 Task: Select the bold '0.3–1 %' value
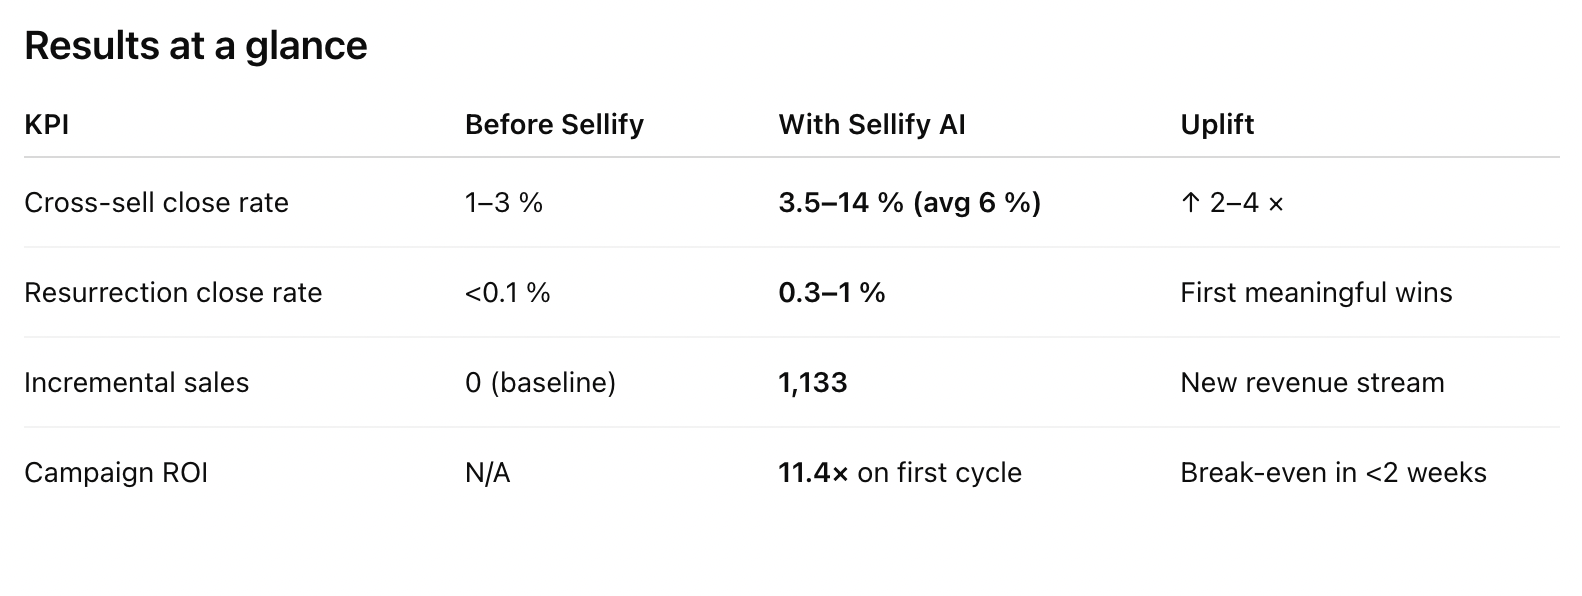coord(832,293)
